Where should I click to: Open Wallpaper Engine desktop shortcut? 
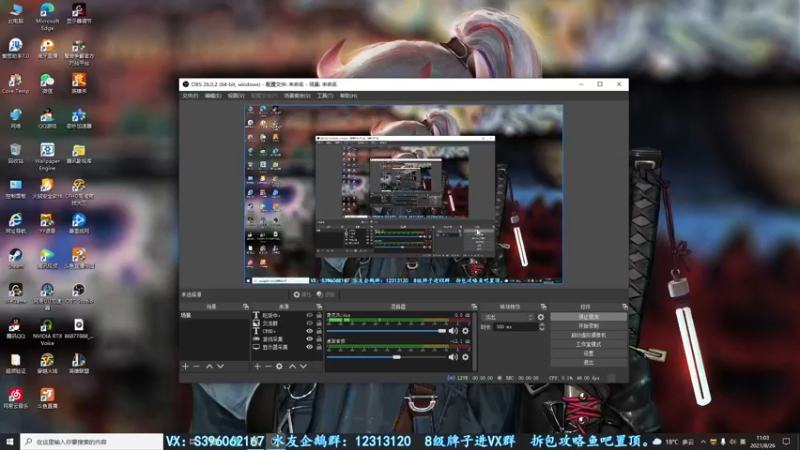[x=47, y=157]
